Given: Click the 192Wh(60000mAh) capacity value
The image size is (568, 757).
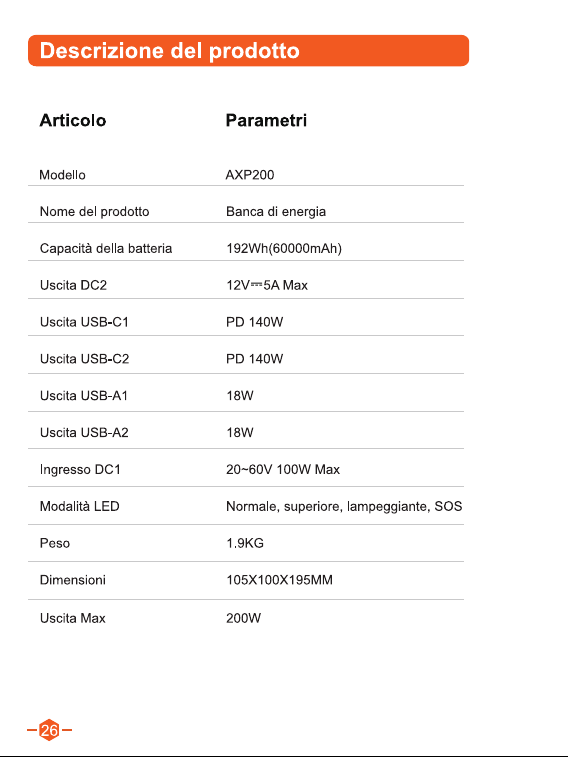Looking at the screenshot, I should (284, 249).
